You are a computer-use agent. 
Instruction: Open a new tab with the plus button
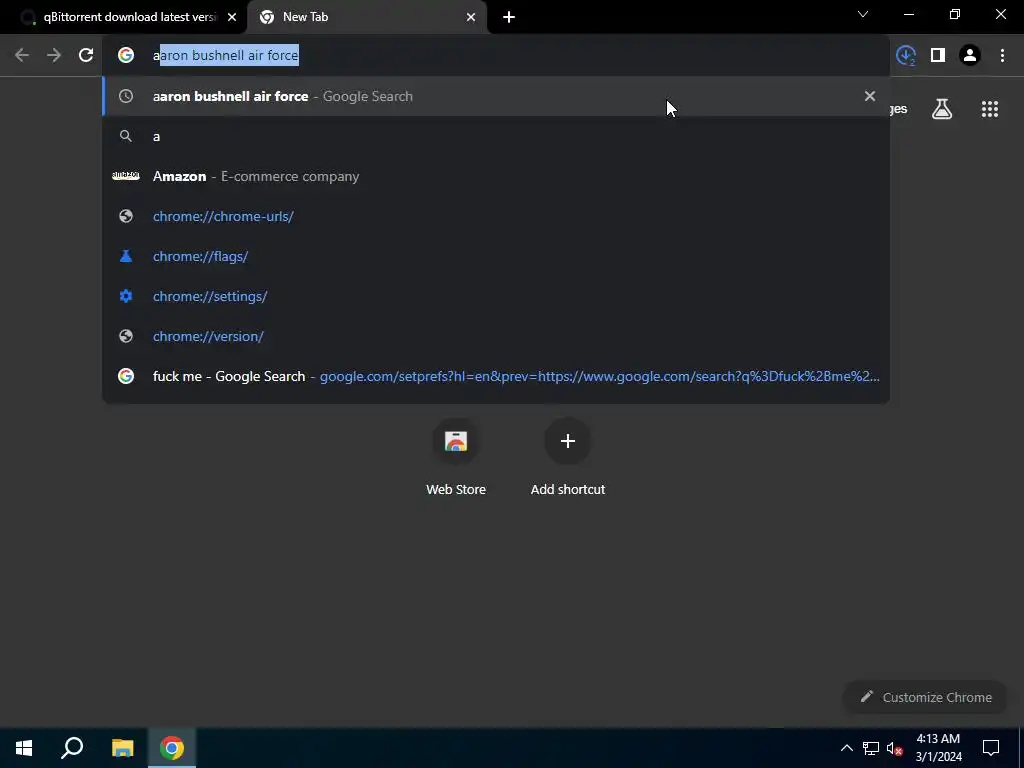coord(509,18)
